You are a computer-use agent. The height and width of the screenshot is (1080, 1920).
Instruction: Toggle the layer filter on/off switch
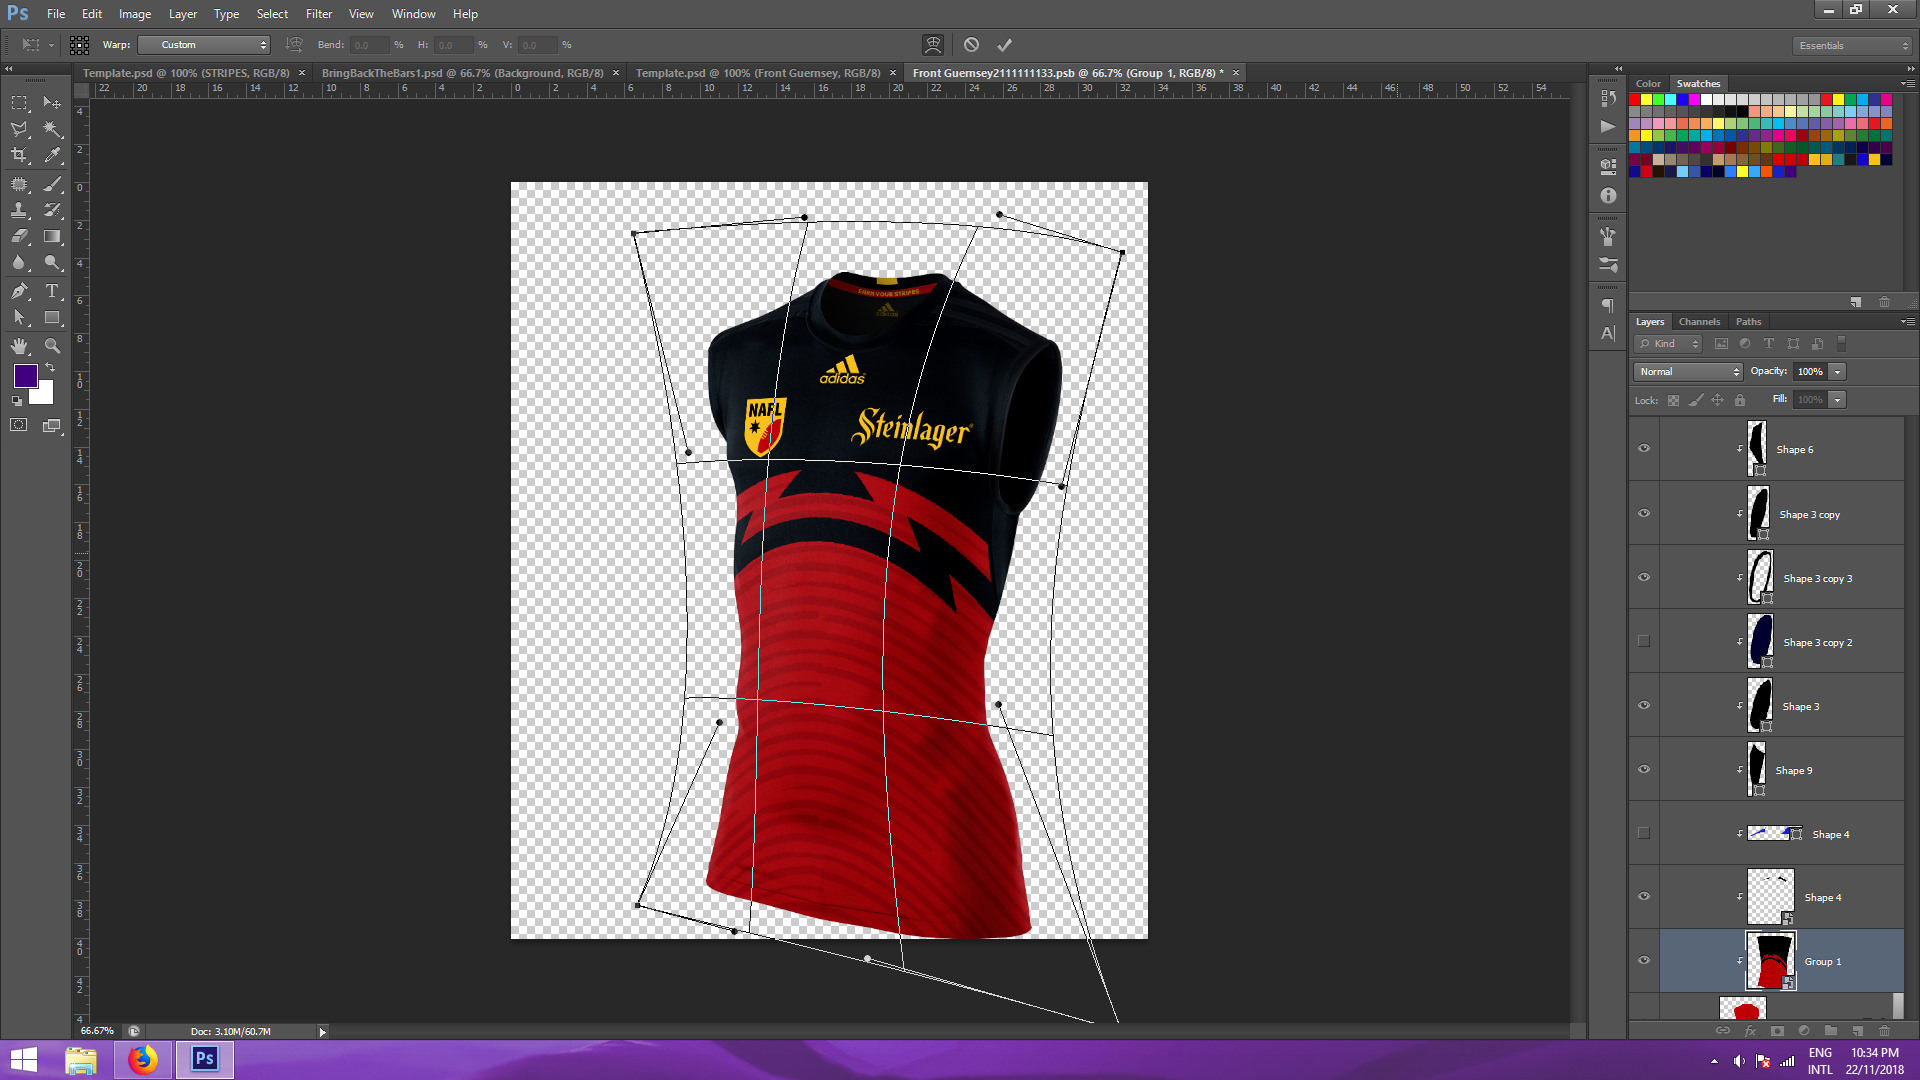1842,344
